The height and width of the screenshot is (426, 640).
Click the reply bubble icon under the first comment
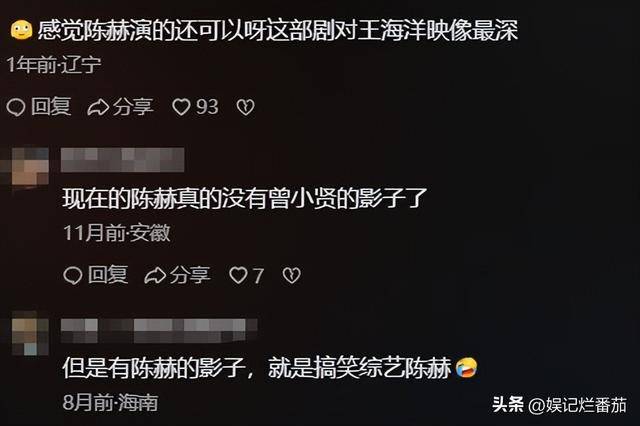[16, 107]
